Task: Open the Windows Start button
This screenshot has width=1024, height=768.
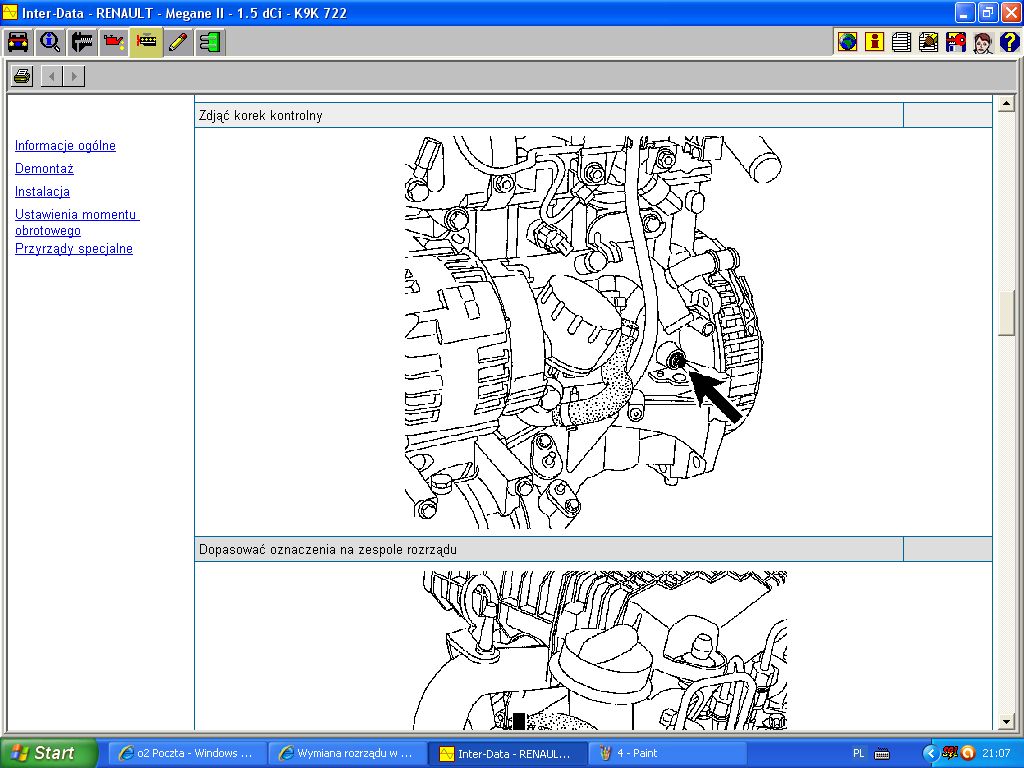Action: tap(49, 753)
